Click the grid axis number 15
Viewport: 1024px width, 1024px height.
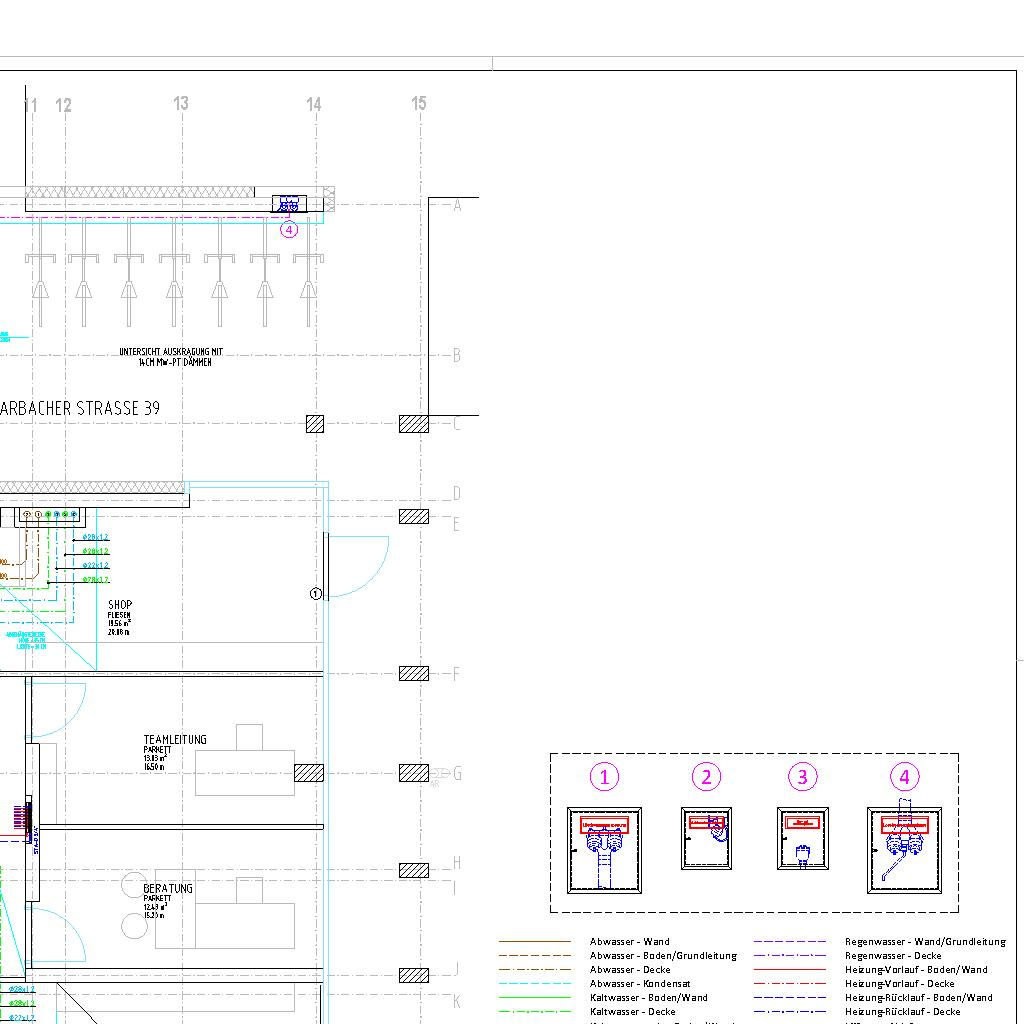419,103
